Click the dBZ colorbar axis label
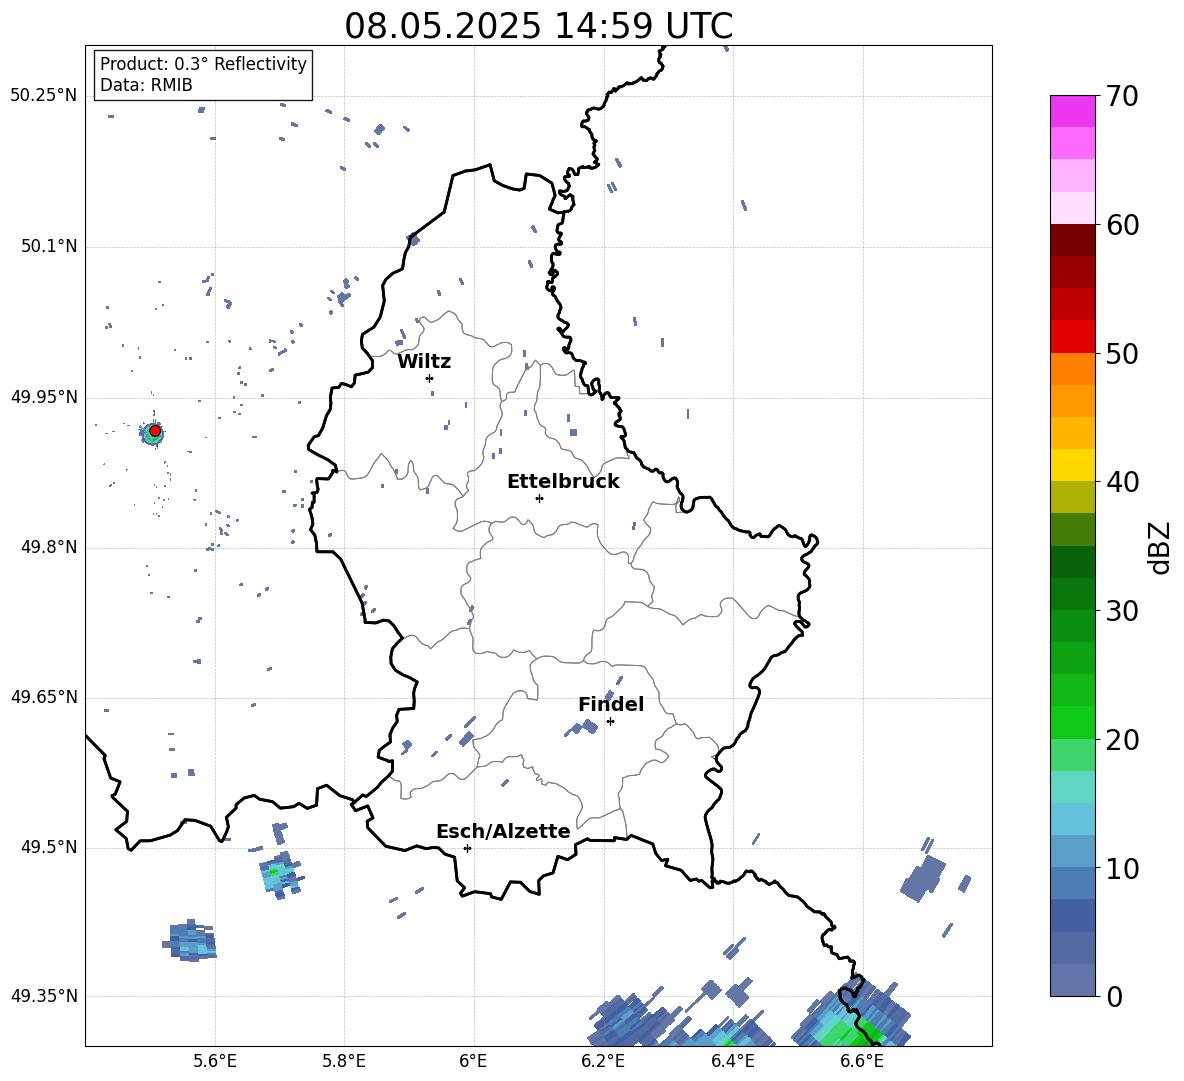This screenshot has height=1081, width=1184. [1161, 547]
